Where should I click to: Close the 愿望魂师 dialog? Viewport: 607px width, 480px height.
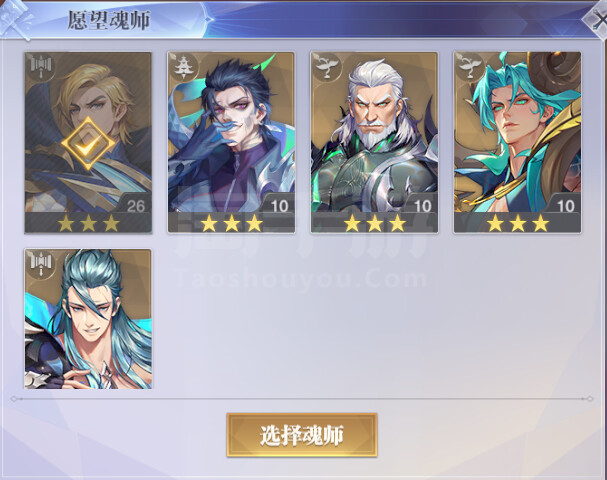coord(597,19)
